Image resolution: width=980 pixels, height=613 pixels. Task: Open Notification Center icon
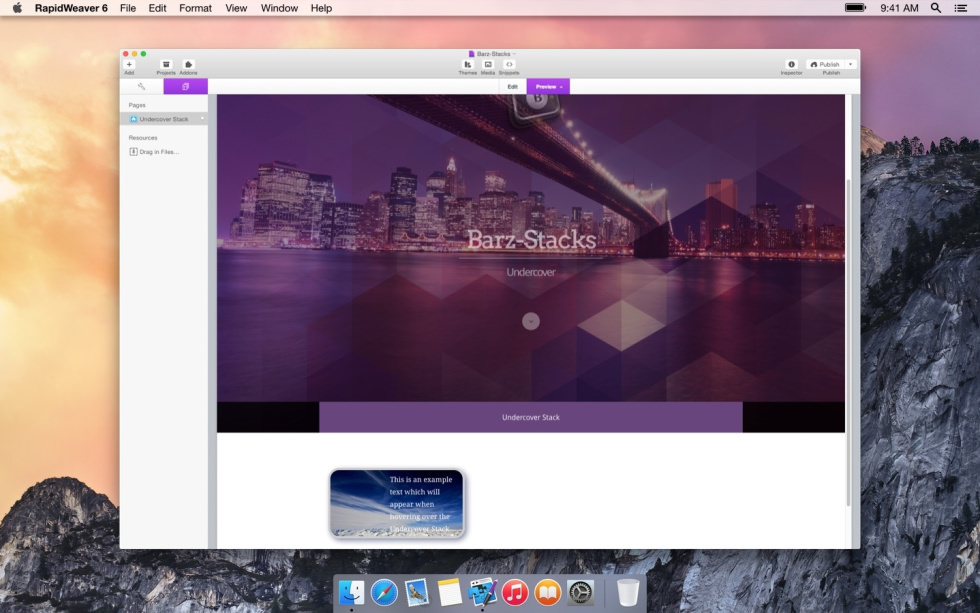[961, 8]
